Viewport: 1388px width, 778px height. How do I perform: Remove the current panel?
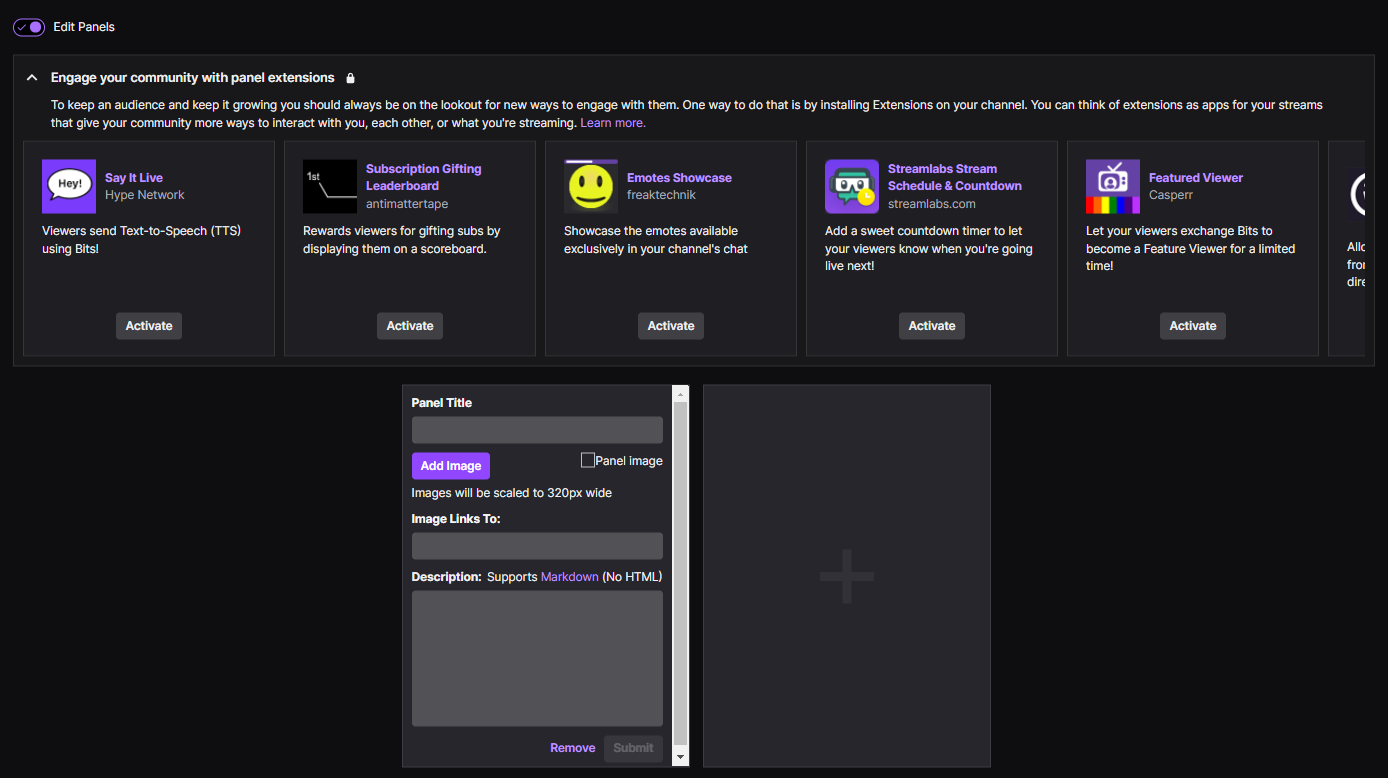572,748
